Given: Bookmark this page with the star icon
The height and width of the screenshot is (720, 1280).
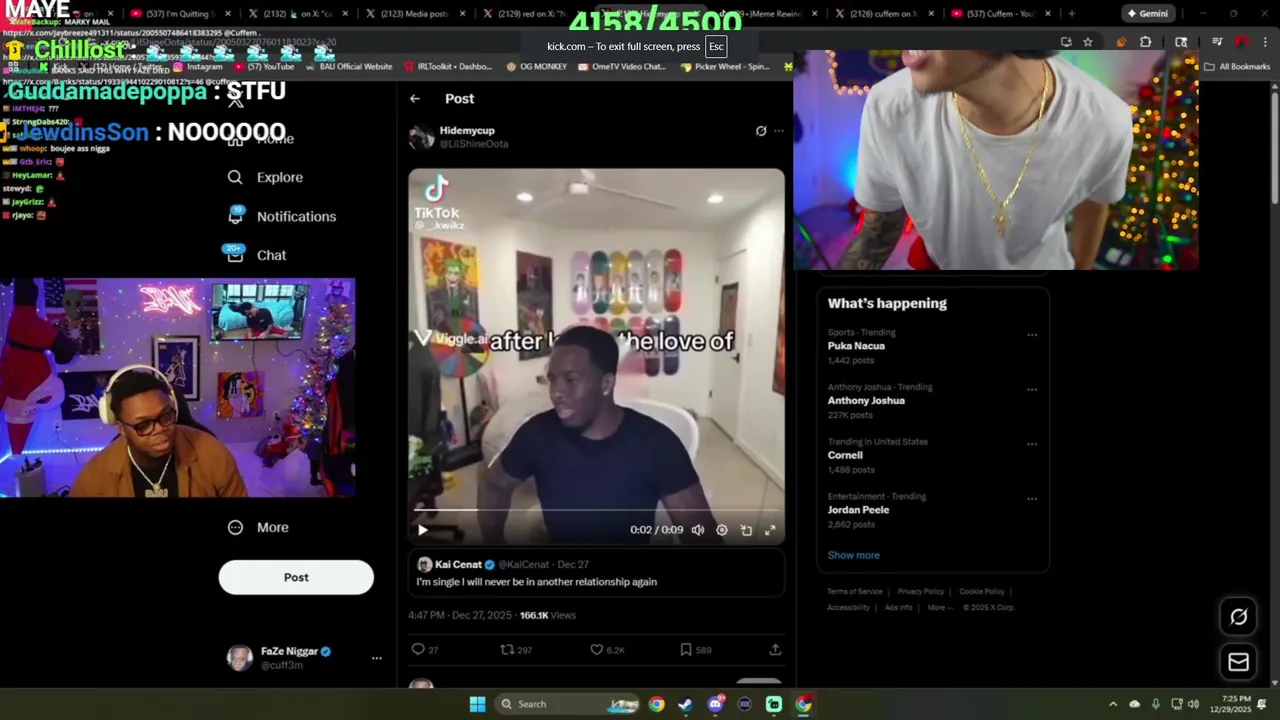Looking at the screenshot, I should point(1088,42).
